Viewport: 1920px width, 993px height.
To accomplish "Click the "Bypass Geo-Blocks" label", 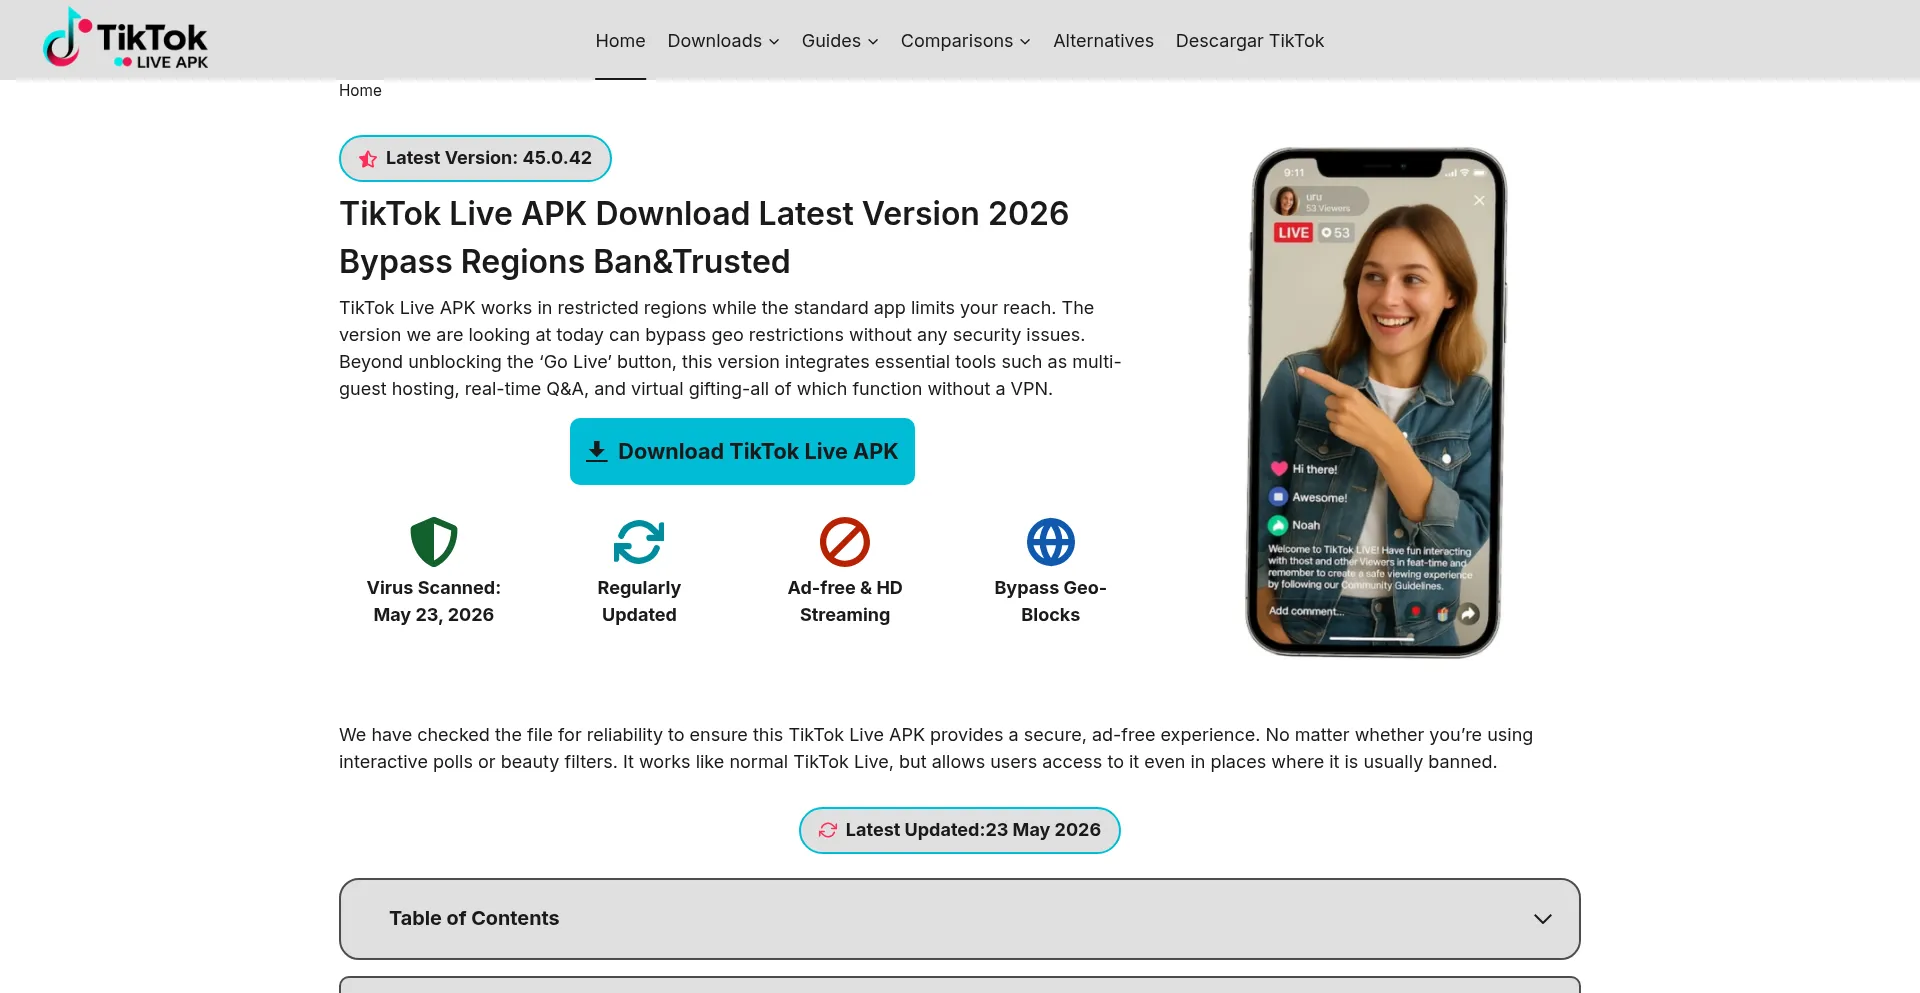I will click(1051, 601).
